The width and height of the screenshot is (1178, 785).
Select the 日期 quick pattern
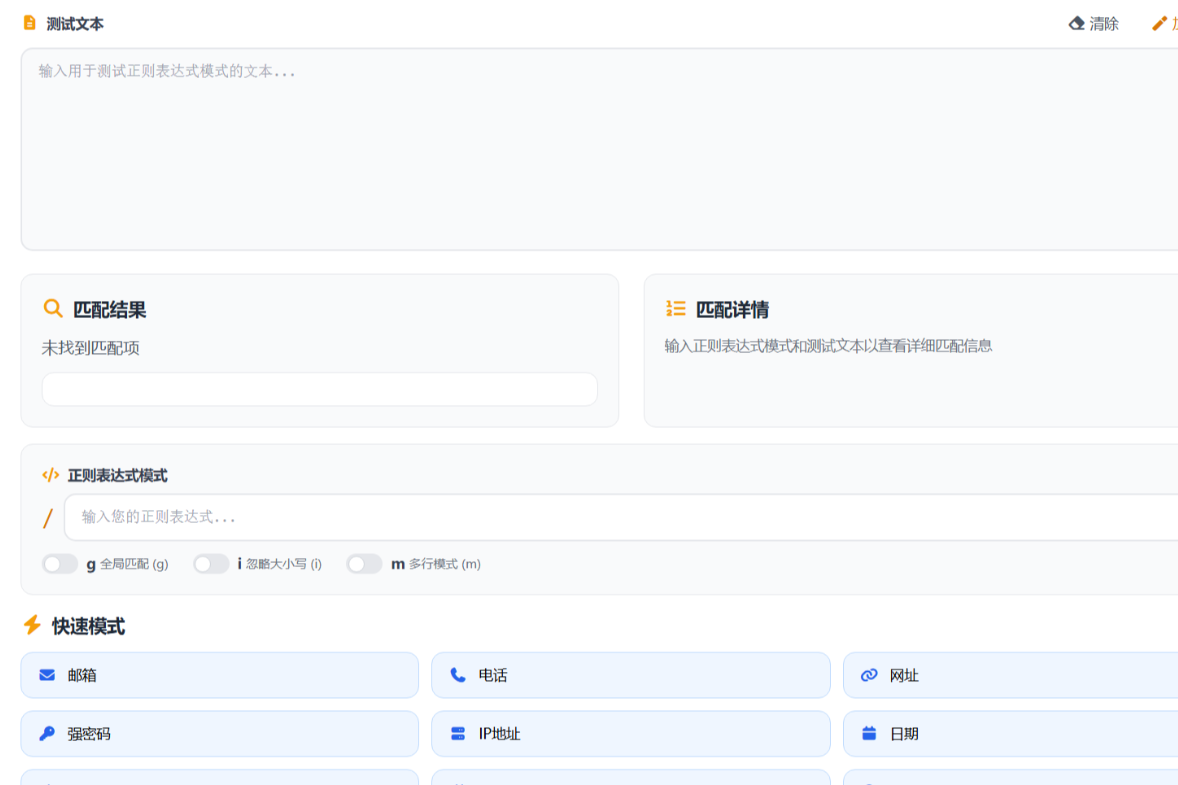point(1010,734)
